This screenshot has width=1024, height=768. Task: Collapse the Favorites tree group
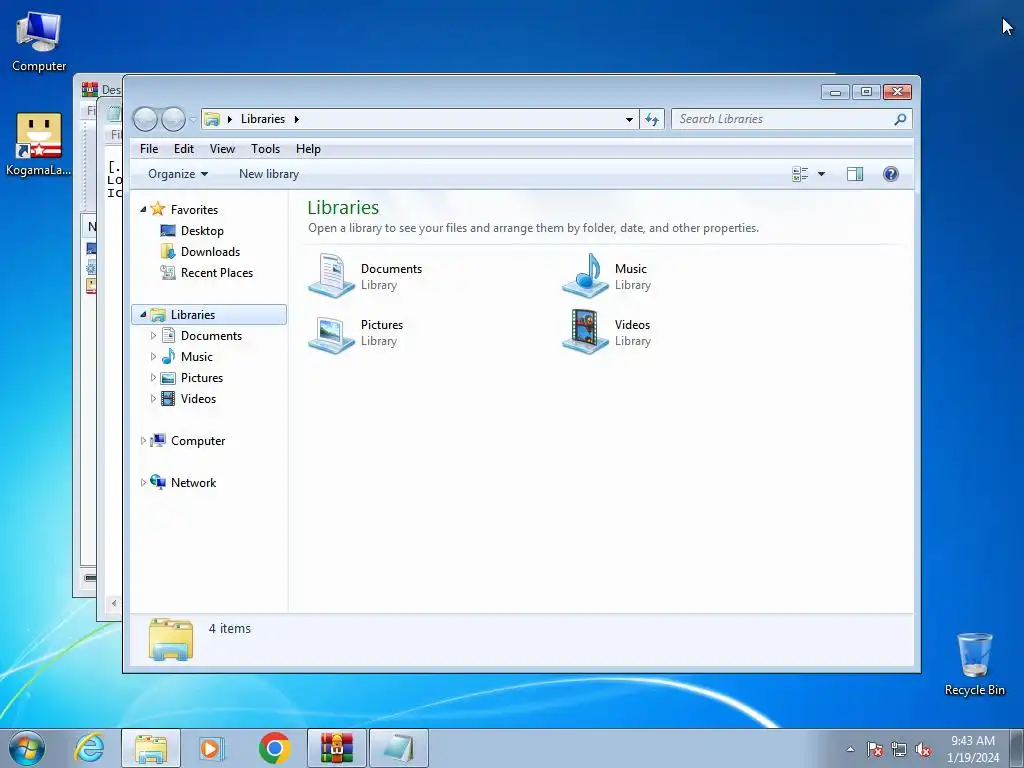click(143, 210)
